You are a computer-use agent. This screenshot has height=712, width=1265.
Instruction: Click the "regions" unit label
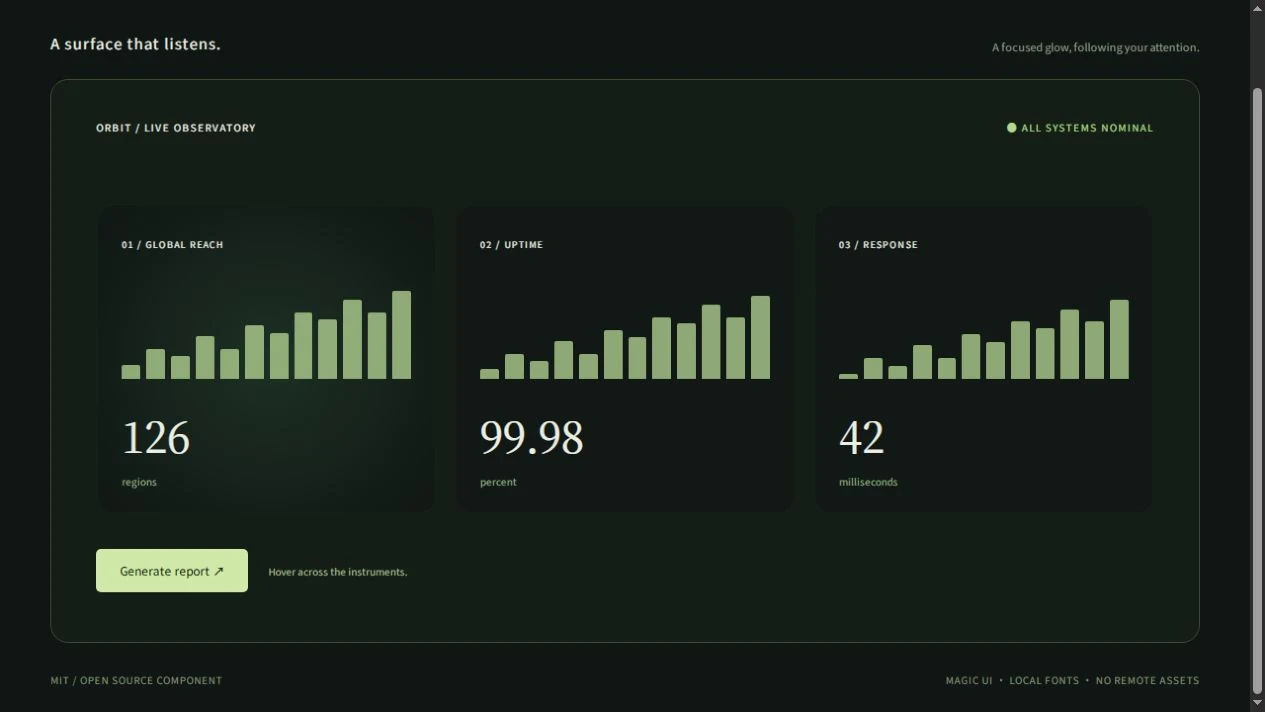tap(139, 482)
